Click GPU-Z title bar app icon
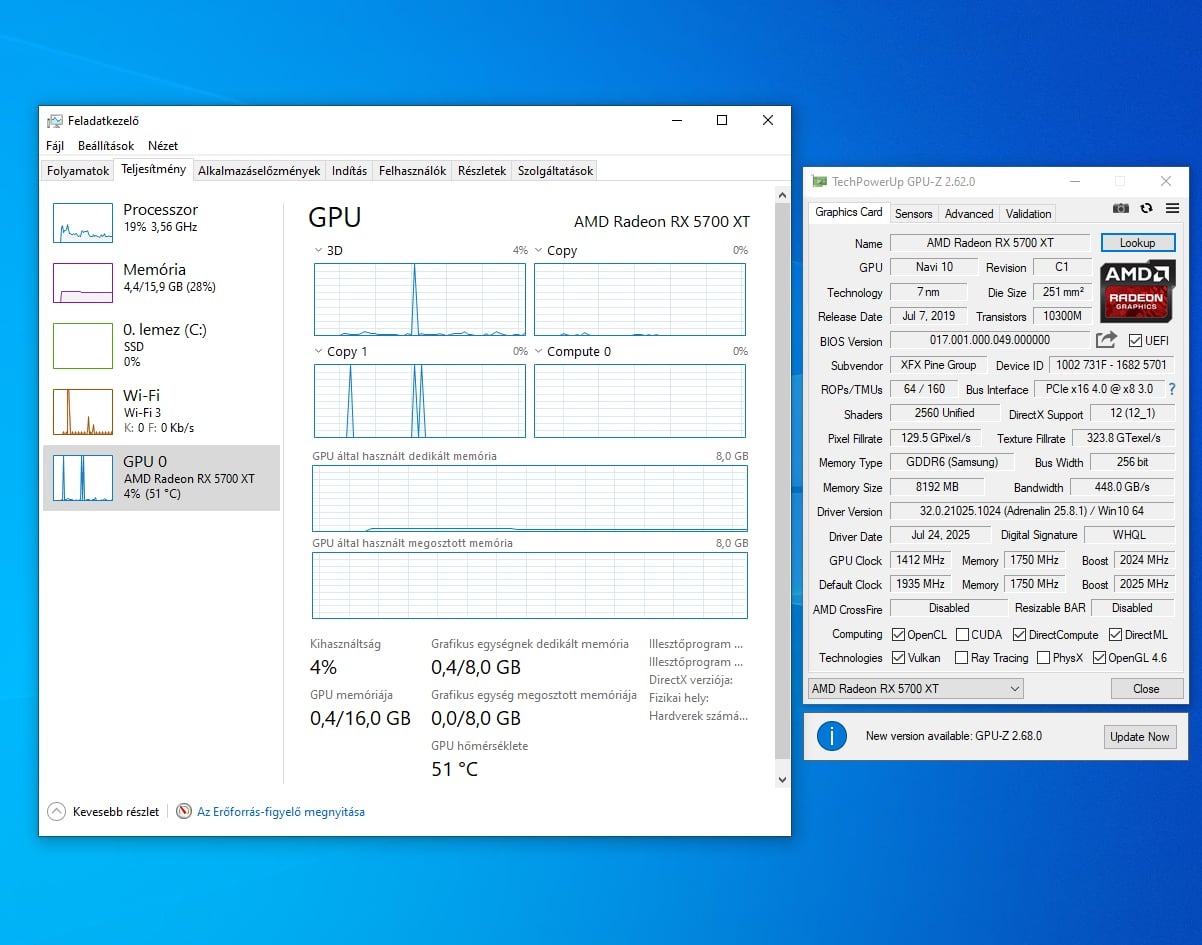The image size is (1202, 945). click(819, 182)
